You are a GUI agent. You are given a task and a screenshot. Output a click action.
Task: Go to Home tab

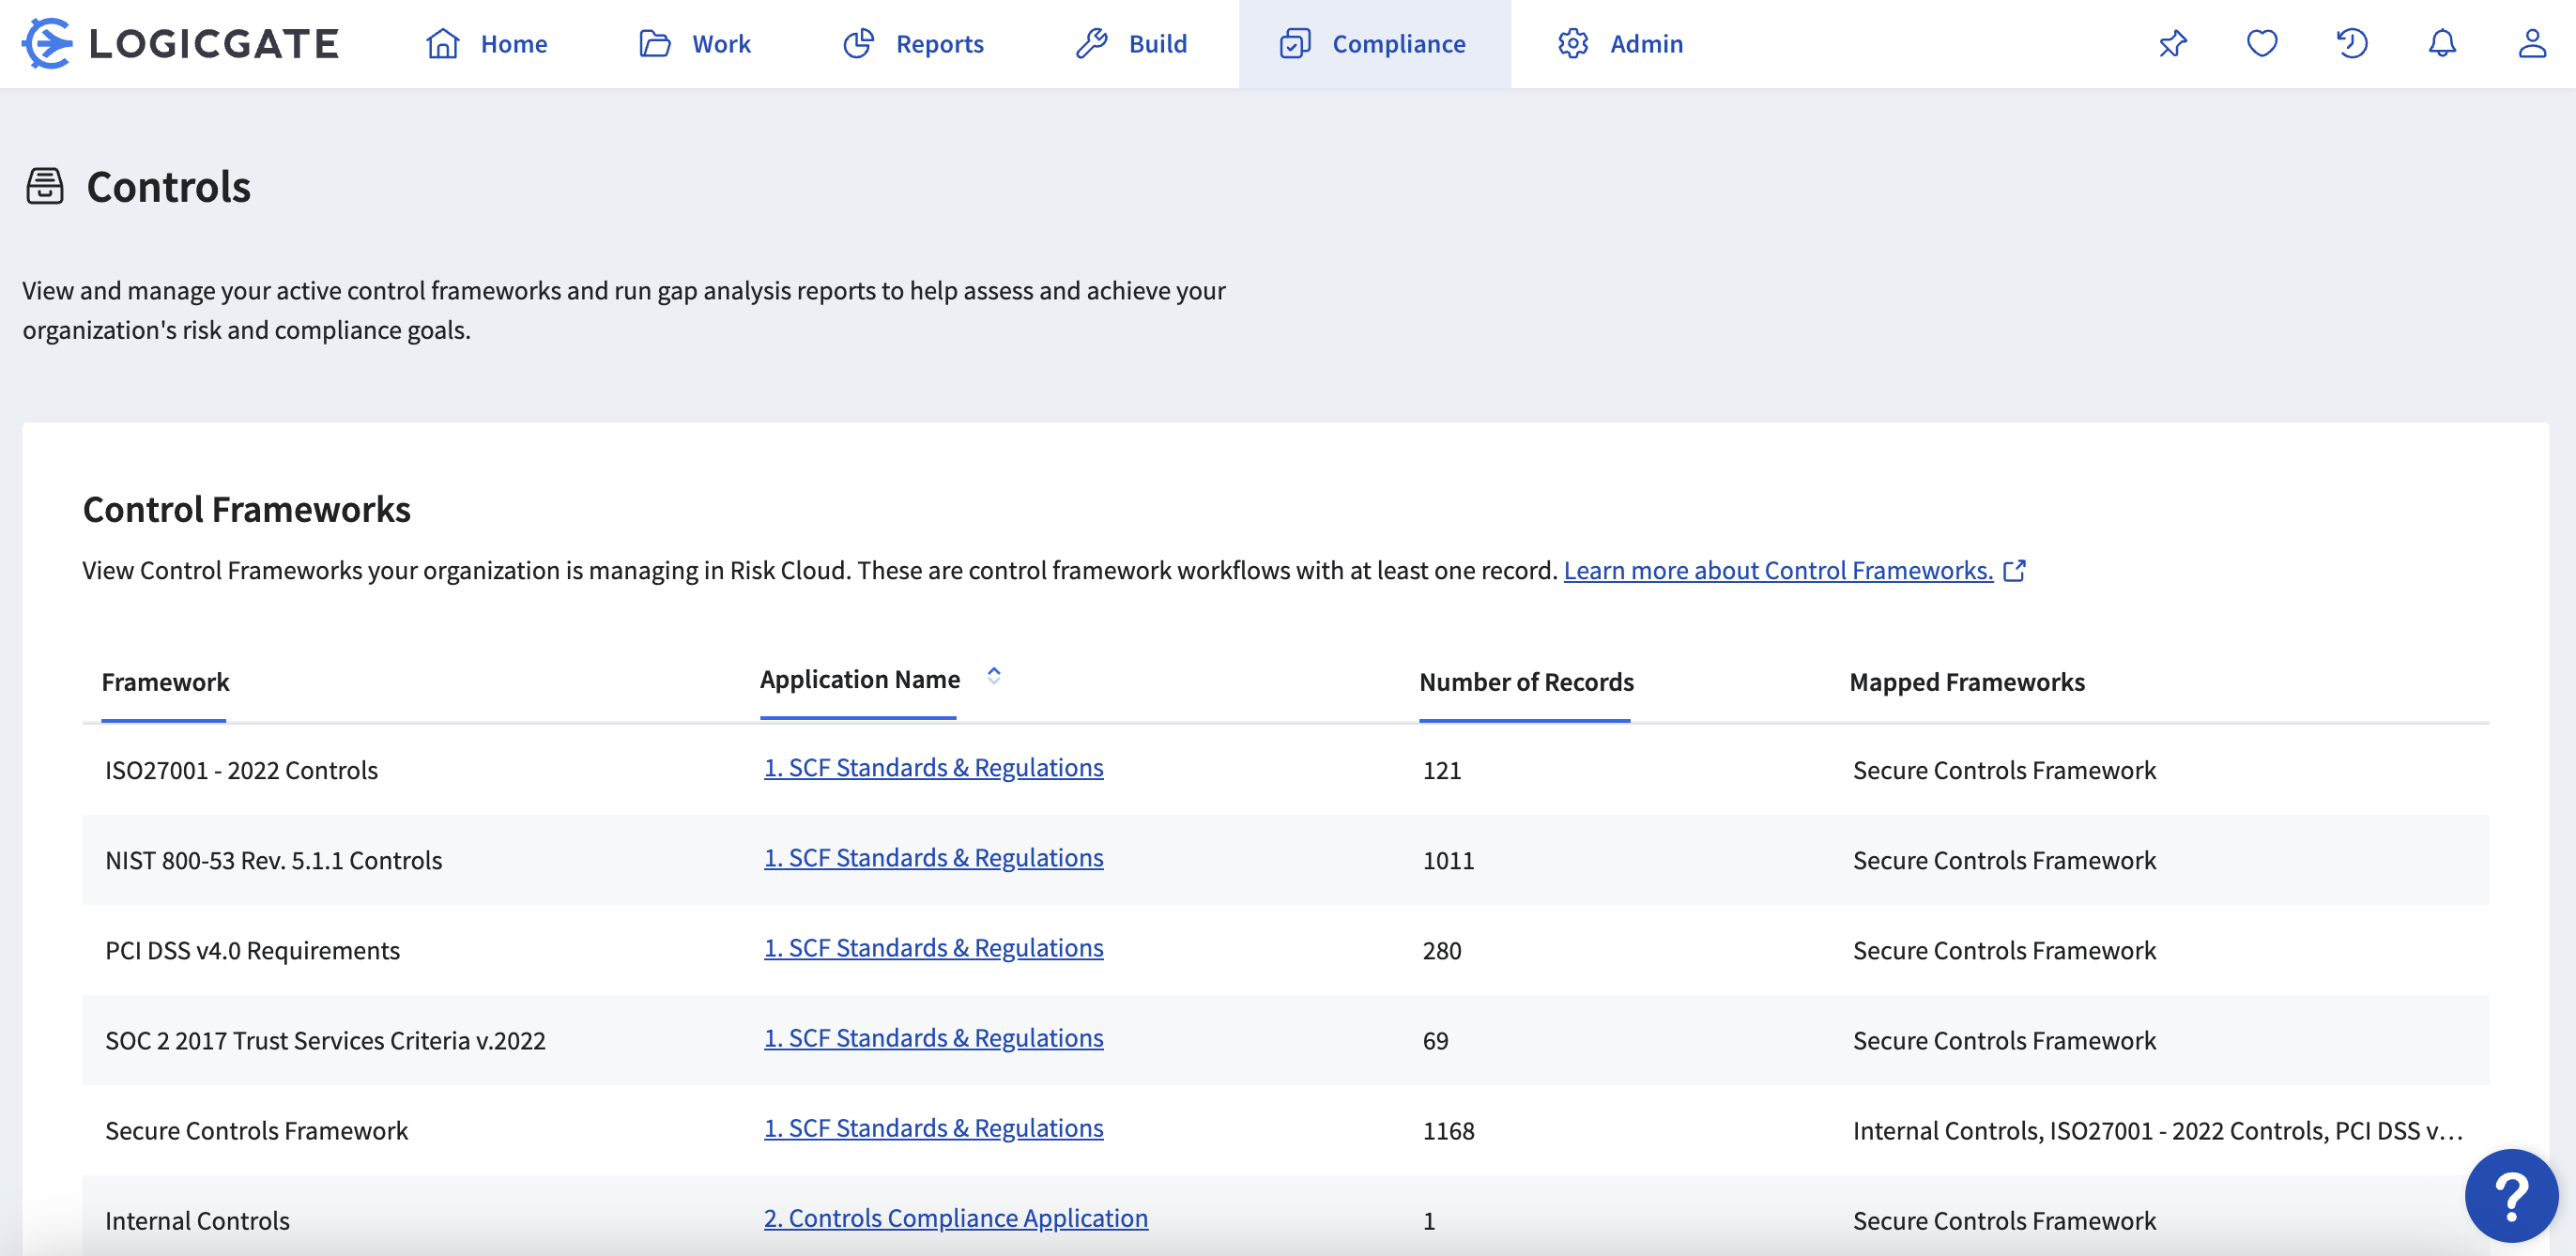(x=486, y=43)
